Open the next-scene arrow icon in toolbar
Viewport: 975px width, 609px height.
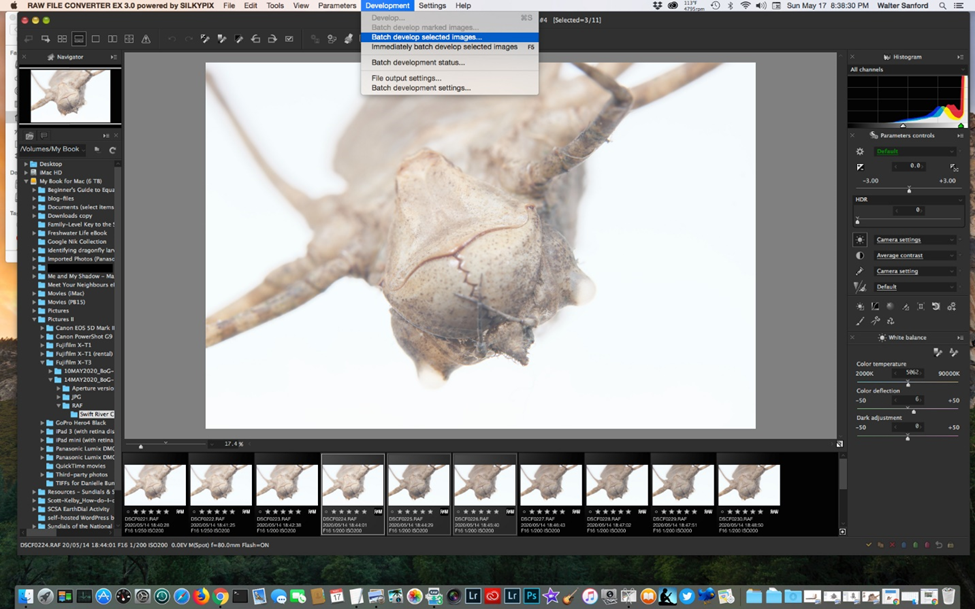click(45, 39)
